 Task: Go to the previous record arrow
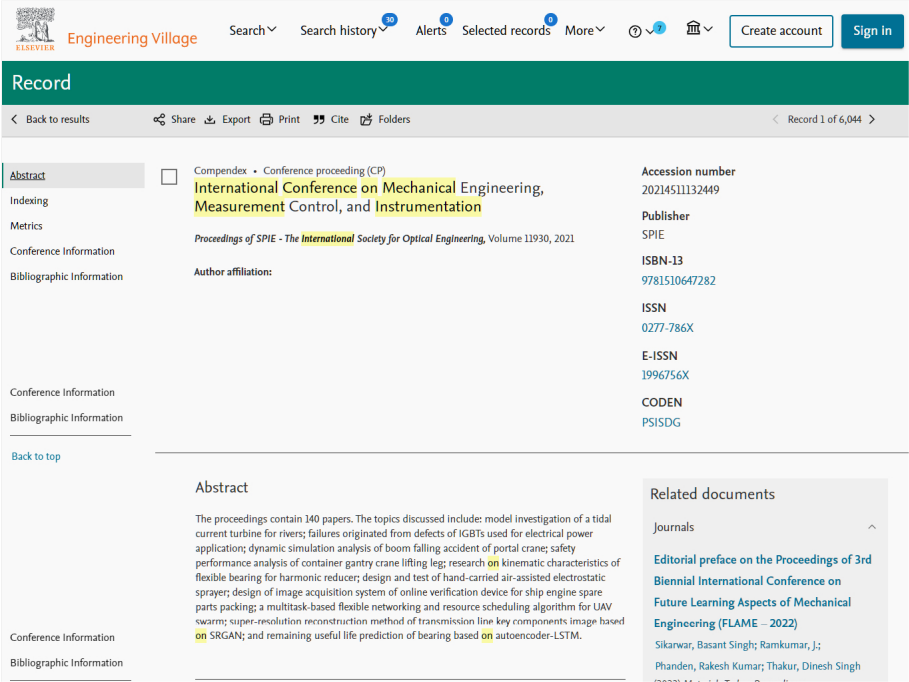775,119
